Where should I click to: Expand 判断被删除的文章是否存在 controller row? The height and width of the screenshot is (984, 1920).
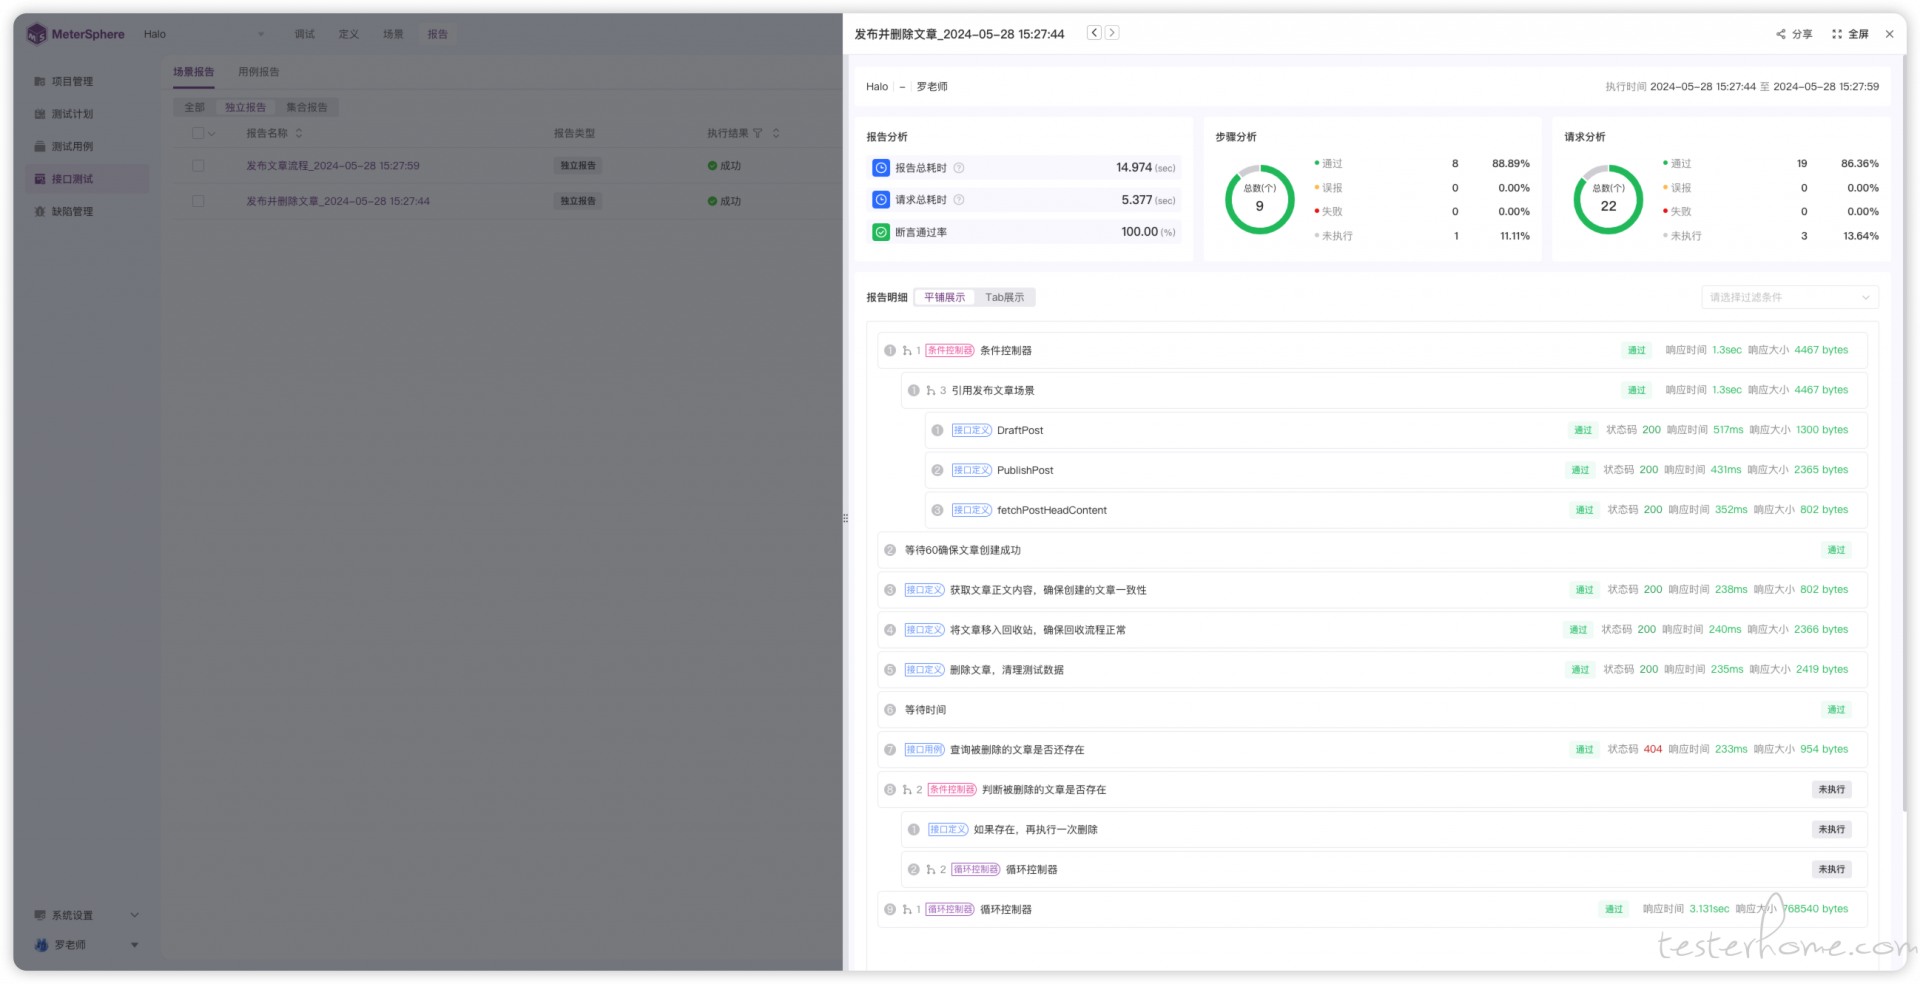point(1372,790)
